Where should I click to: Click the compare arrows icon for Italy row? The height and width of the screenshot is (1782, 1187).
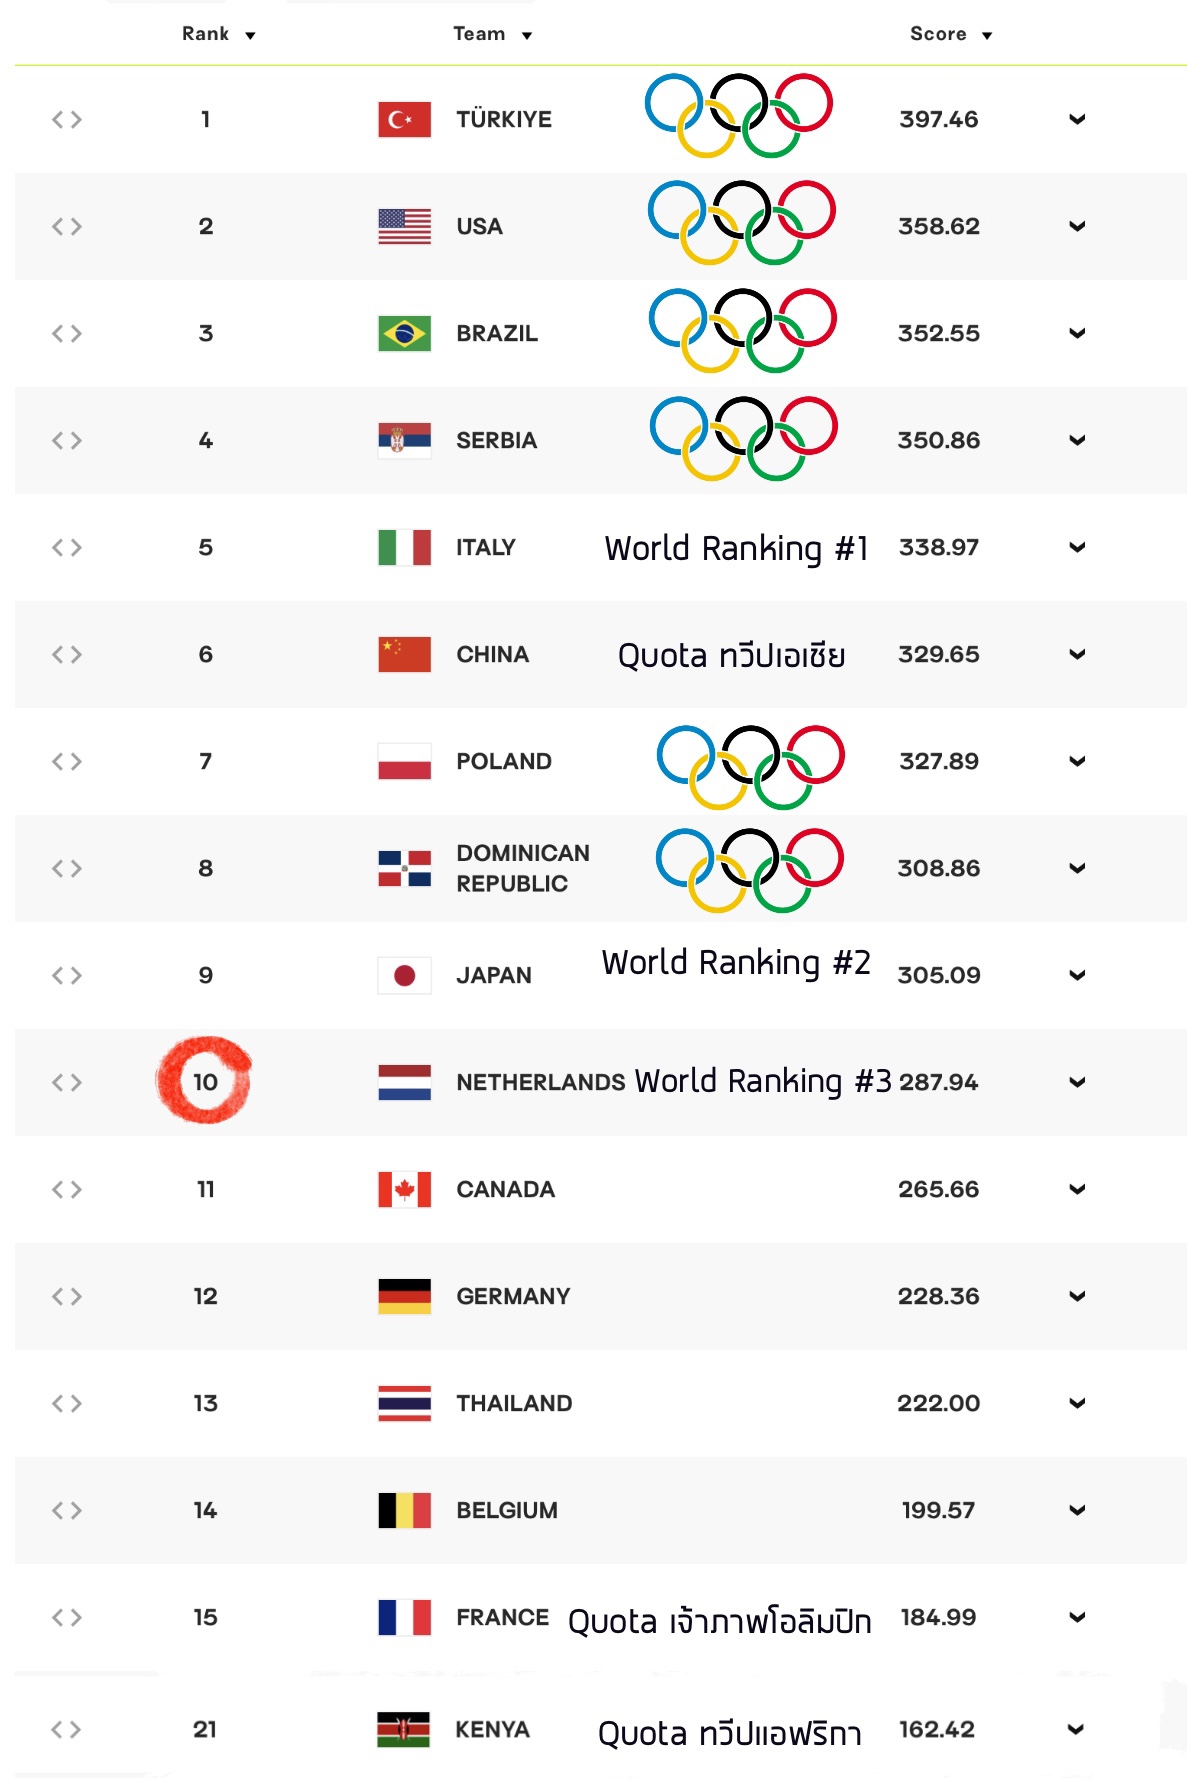(x=67, y=547)
